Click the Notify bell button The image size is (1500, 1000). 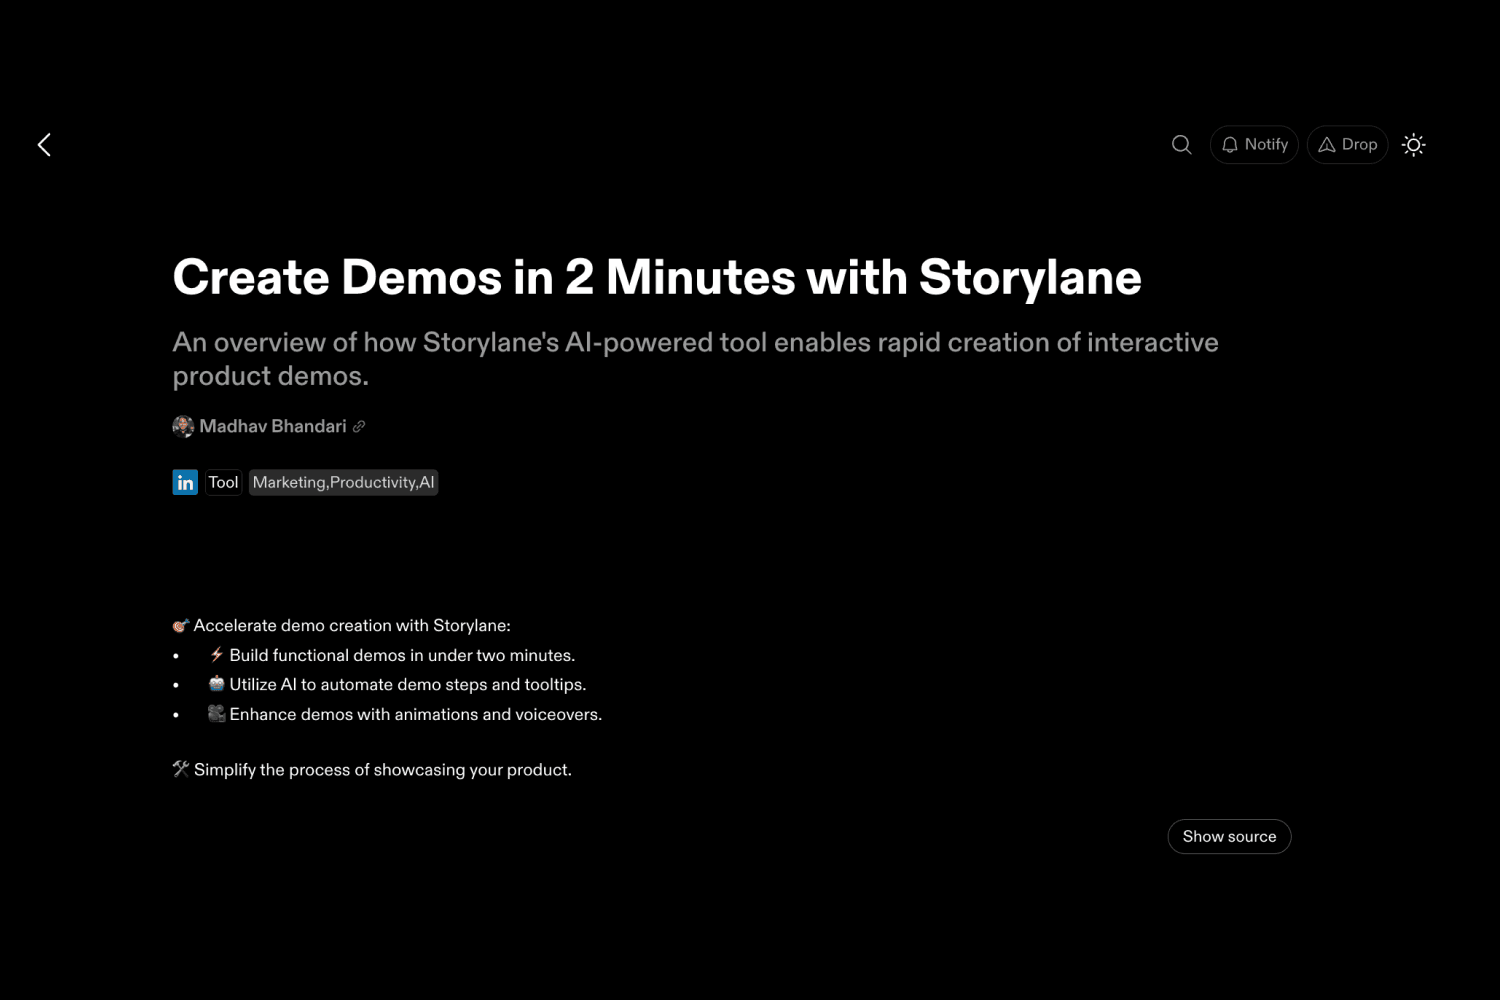[1254, 145]
